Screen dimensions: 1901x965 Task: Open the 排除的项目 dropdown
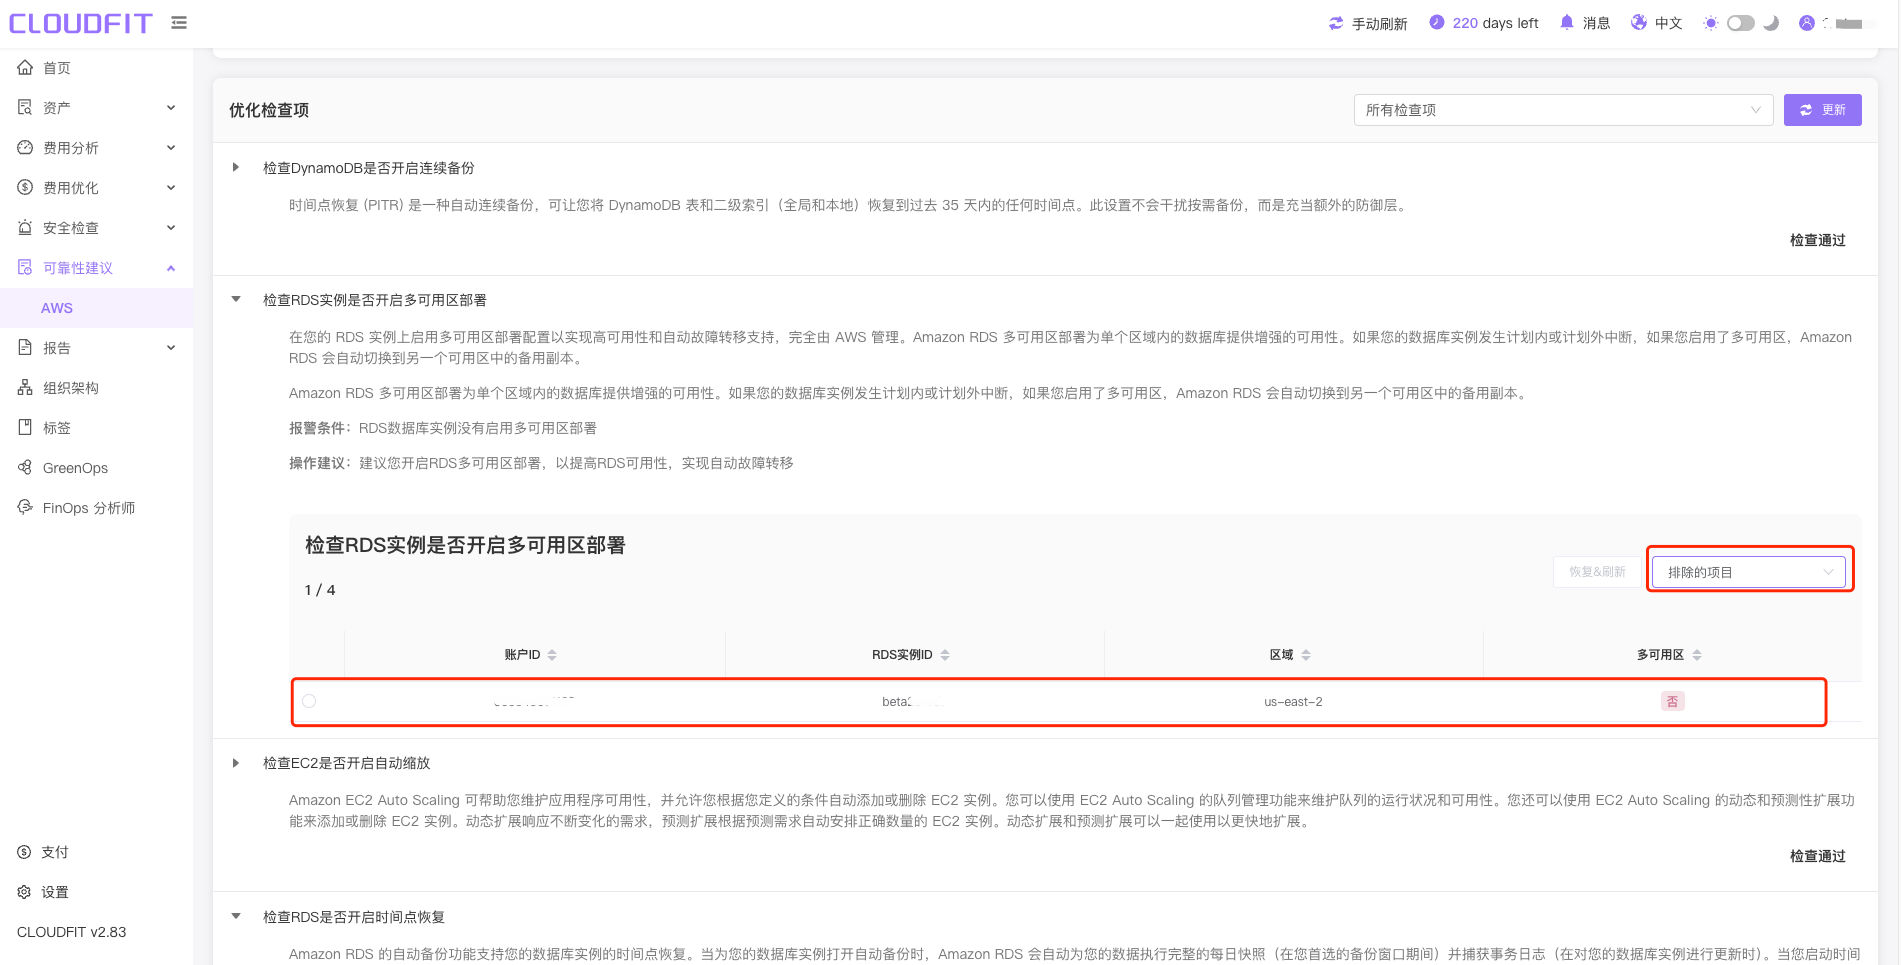click(1749, 572)
